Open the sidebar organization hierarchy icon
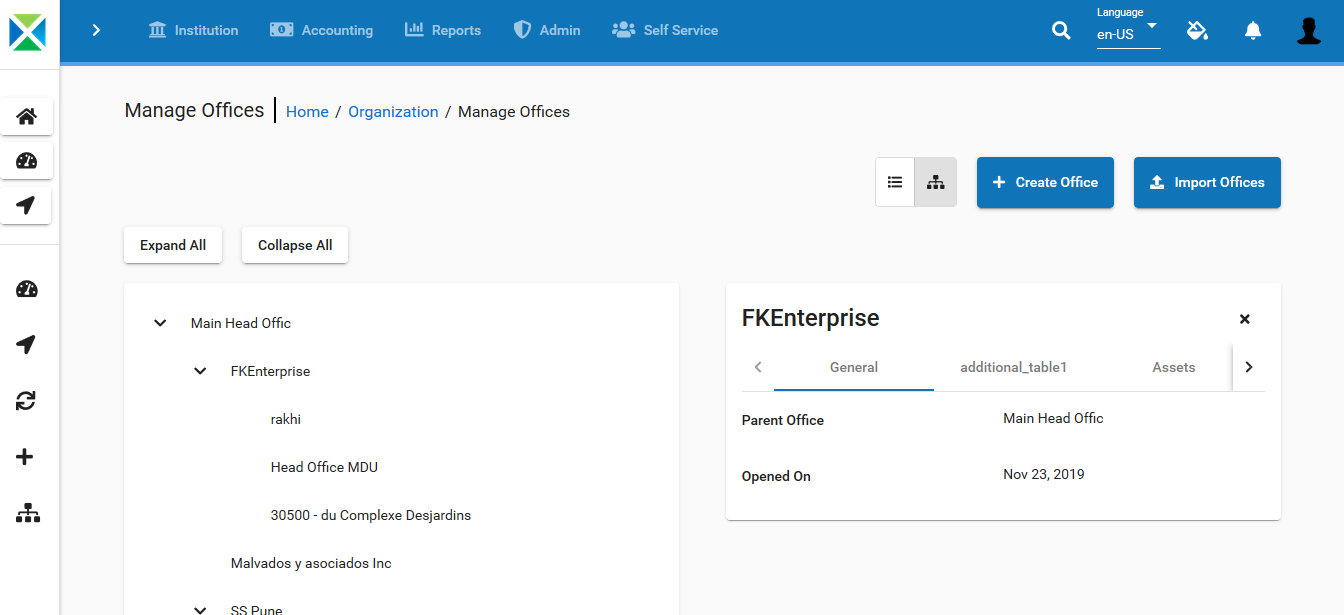This screenshot has width=1344, height=615. point(28,513)
